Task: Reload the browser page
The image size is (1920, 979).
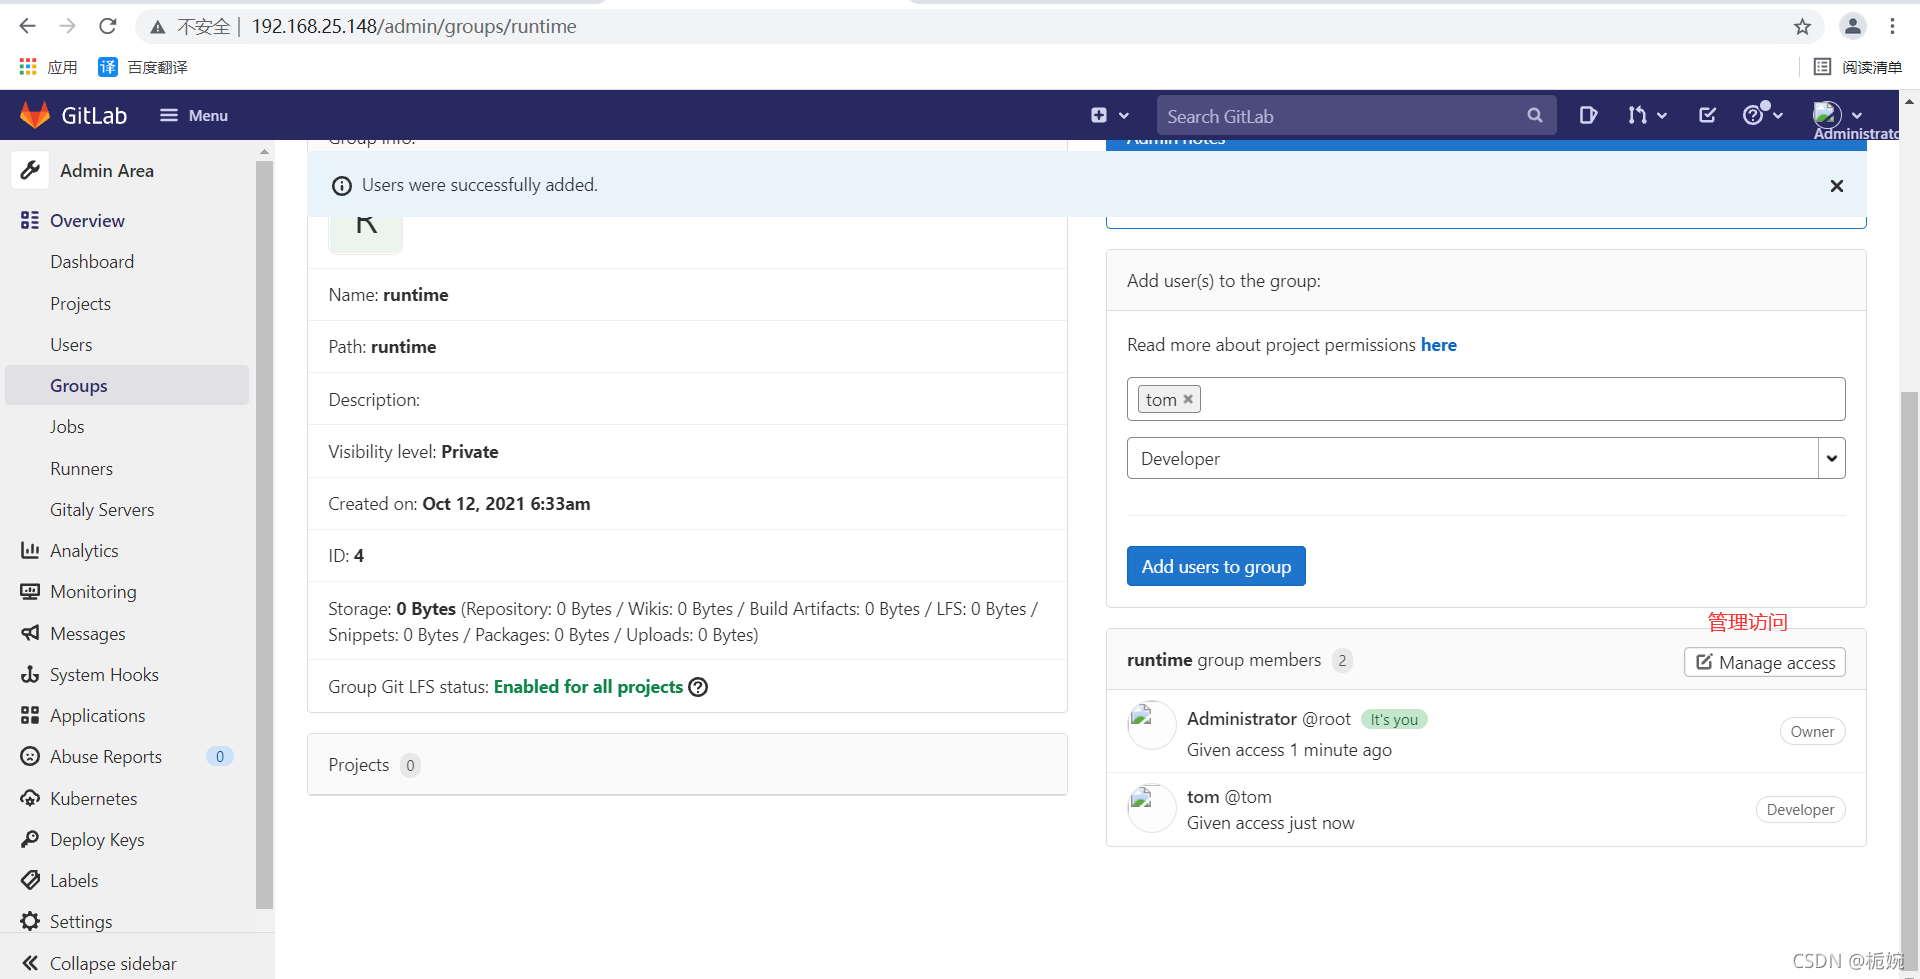Action: pyautogui.click(x=108, y=26)
